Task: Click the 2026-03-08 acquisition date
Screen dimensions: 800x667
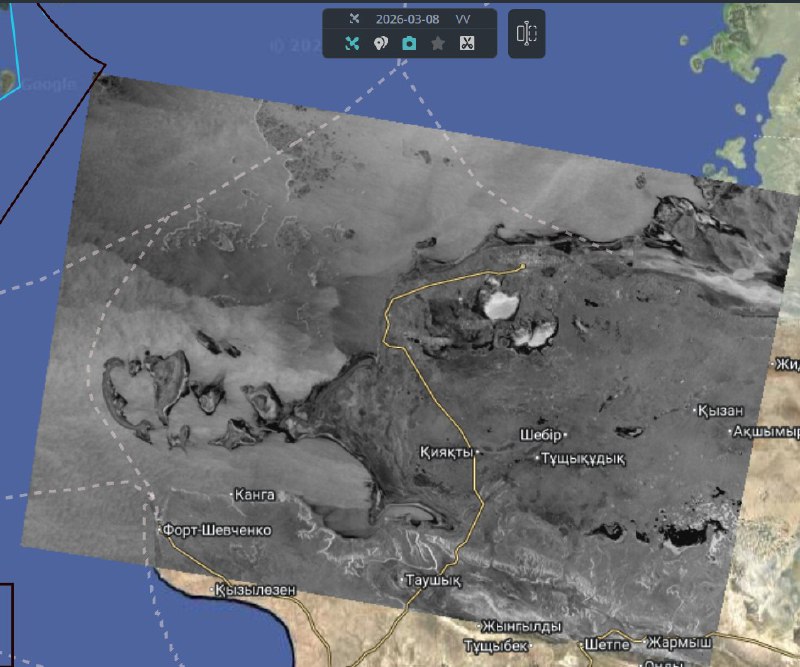Action: coord(407,19)
